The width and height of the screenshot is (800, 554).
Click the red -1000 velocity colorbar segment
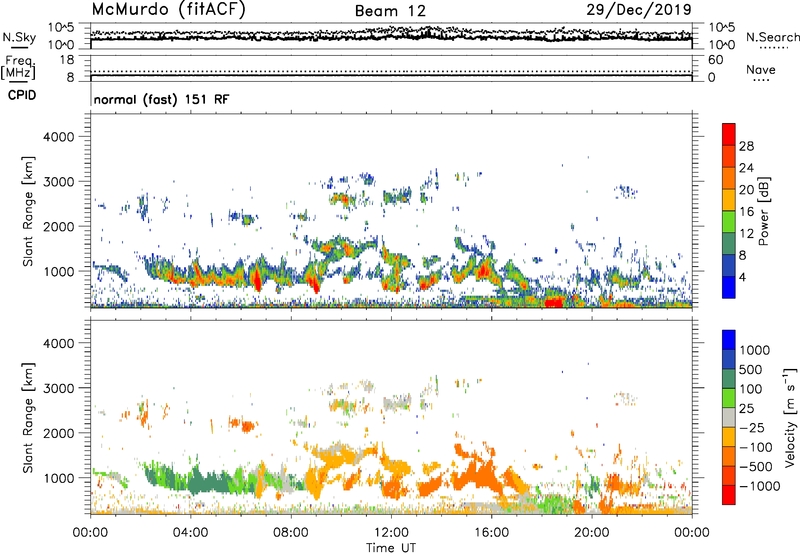point(729,495)
